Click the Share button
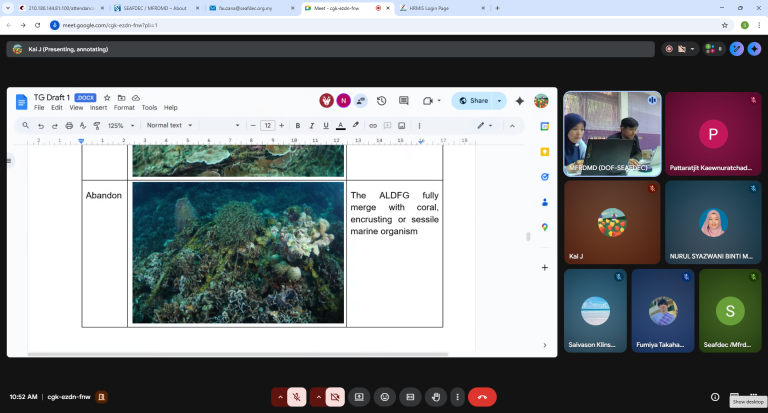Screen dimensions: 768x413 [474, 101]
